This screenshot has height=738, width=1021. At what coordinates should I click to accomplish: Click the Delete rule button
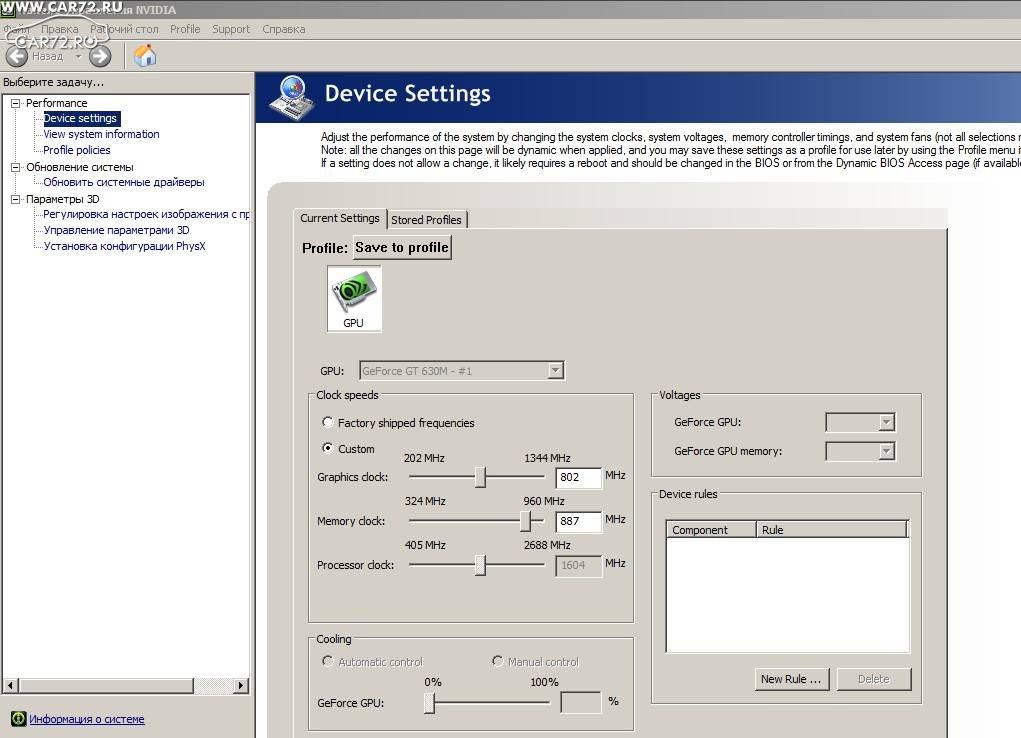click(x=874, y=679)
